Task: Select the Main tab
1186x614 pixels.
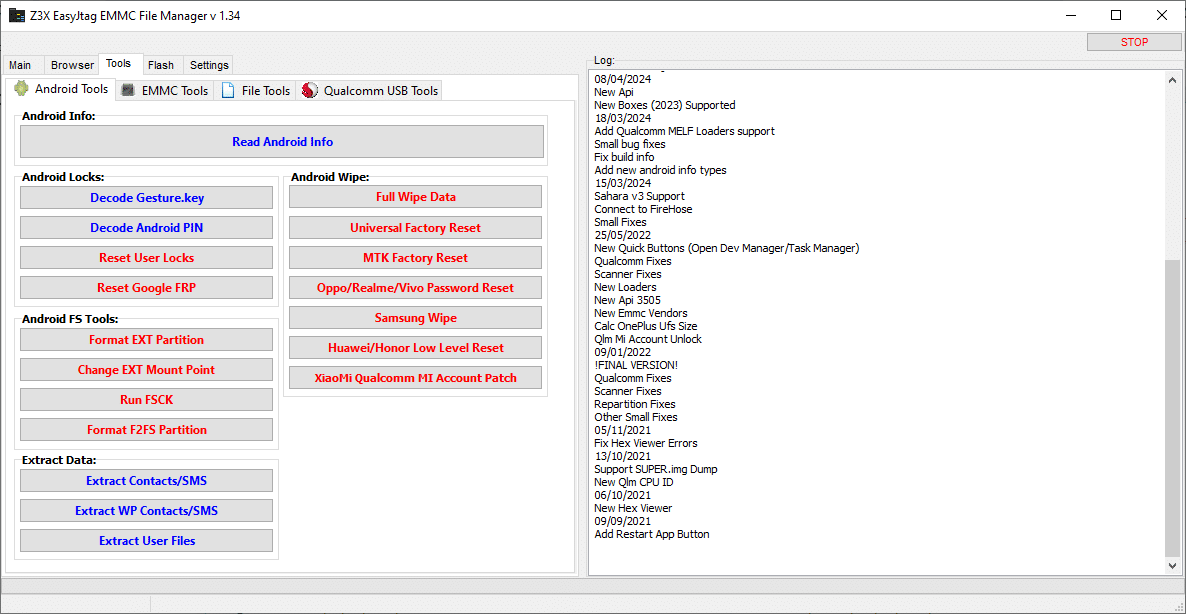Action: (20, 65)
